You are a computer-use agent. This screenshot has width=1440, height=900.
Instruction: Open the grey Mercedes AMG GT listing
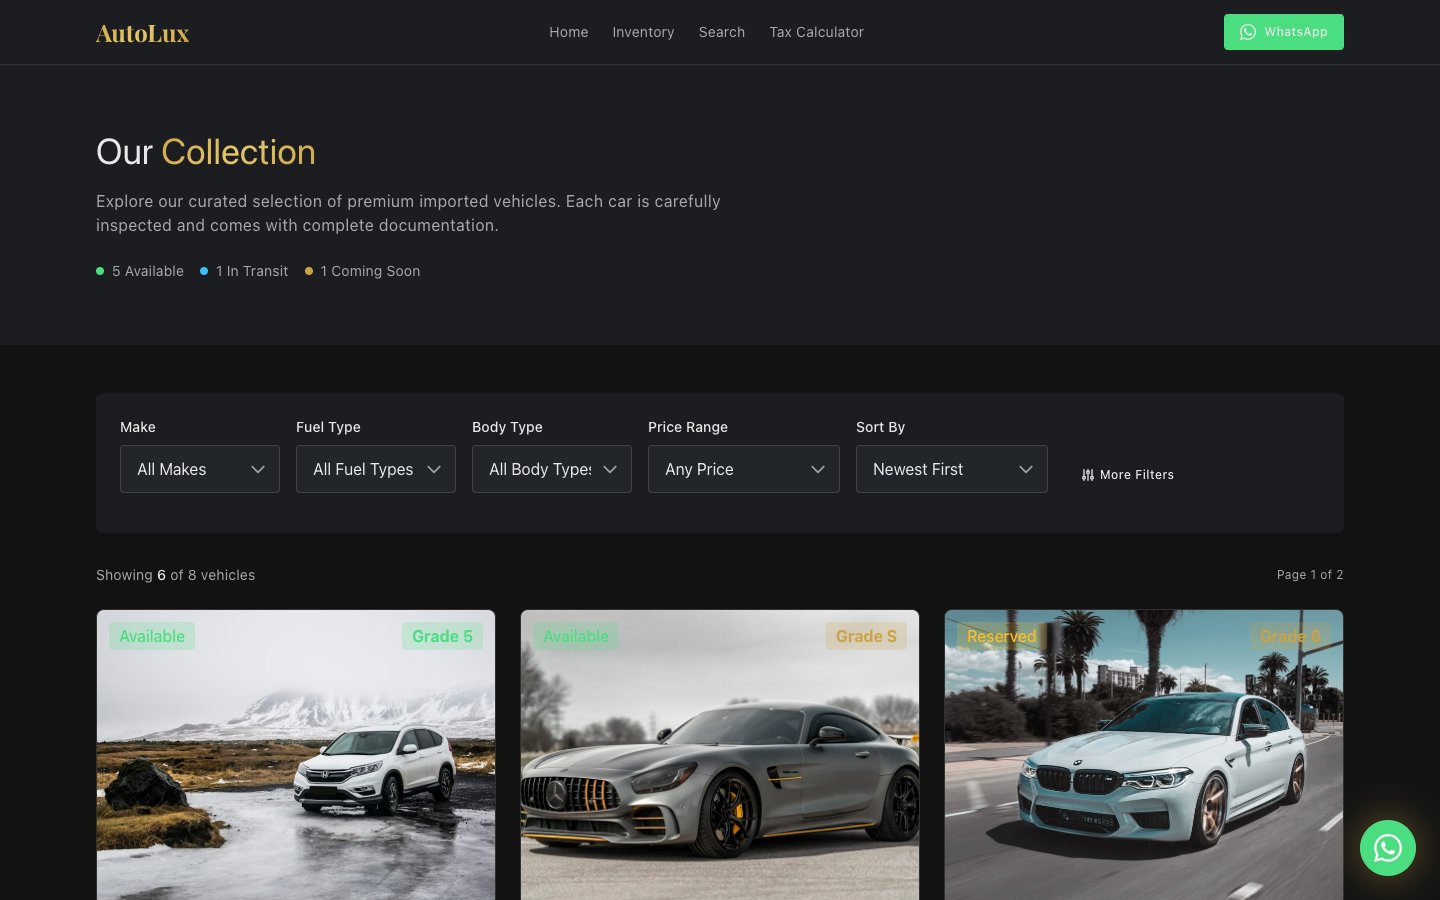pos(720,755)
